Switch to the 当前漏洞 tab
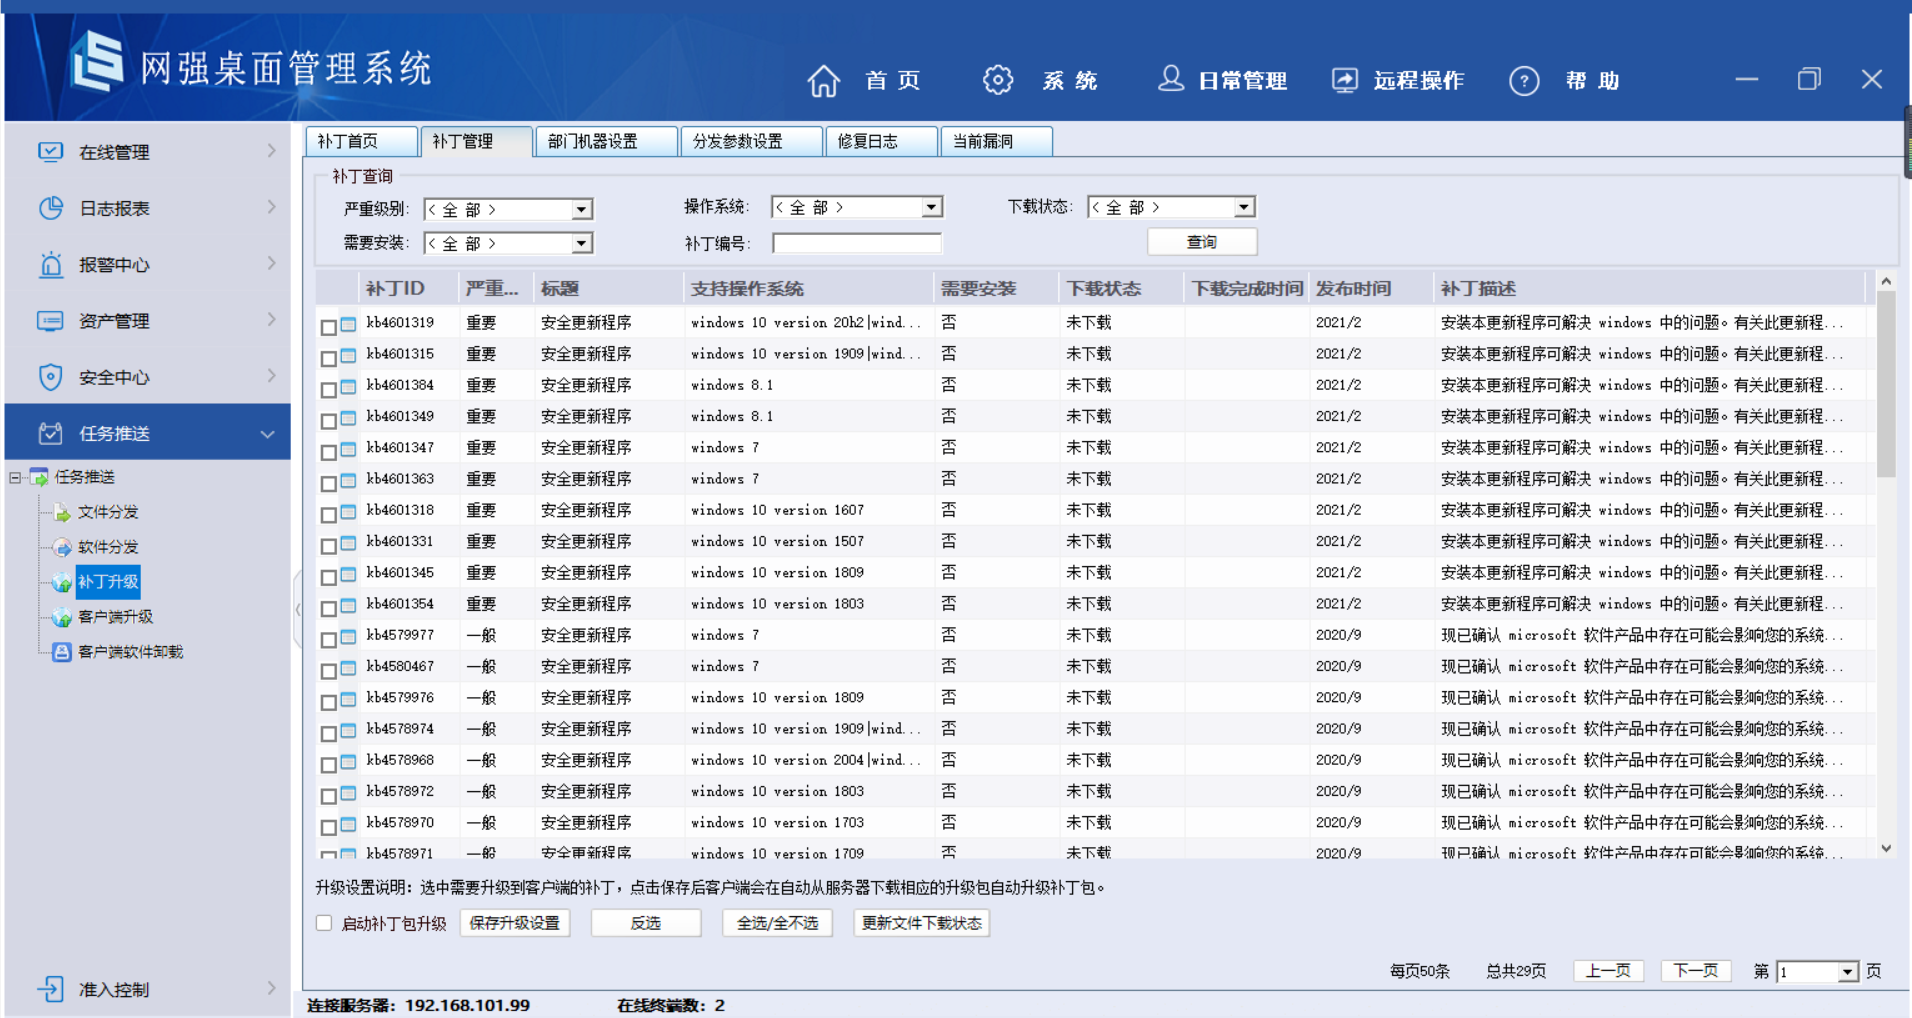Image resolution: width=1912 pixels, height=1018 pixels. coord(996,141)
